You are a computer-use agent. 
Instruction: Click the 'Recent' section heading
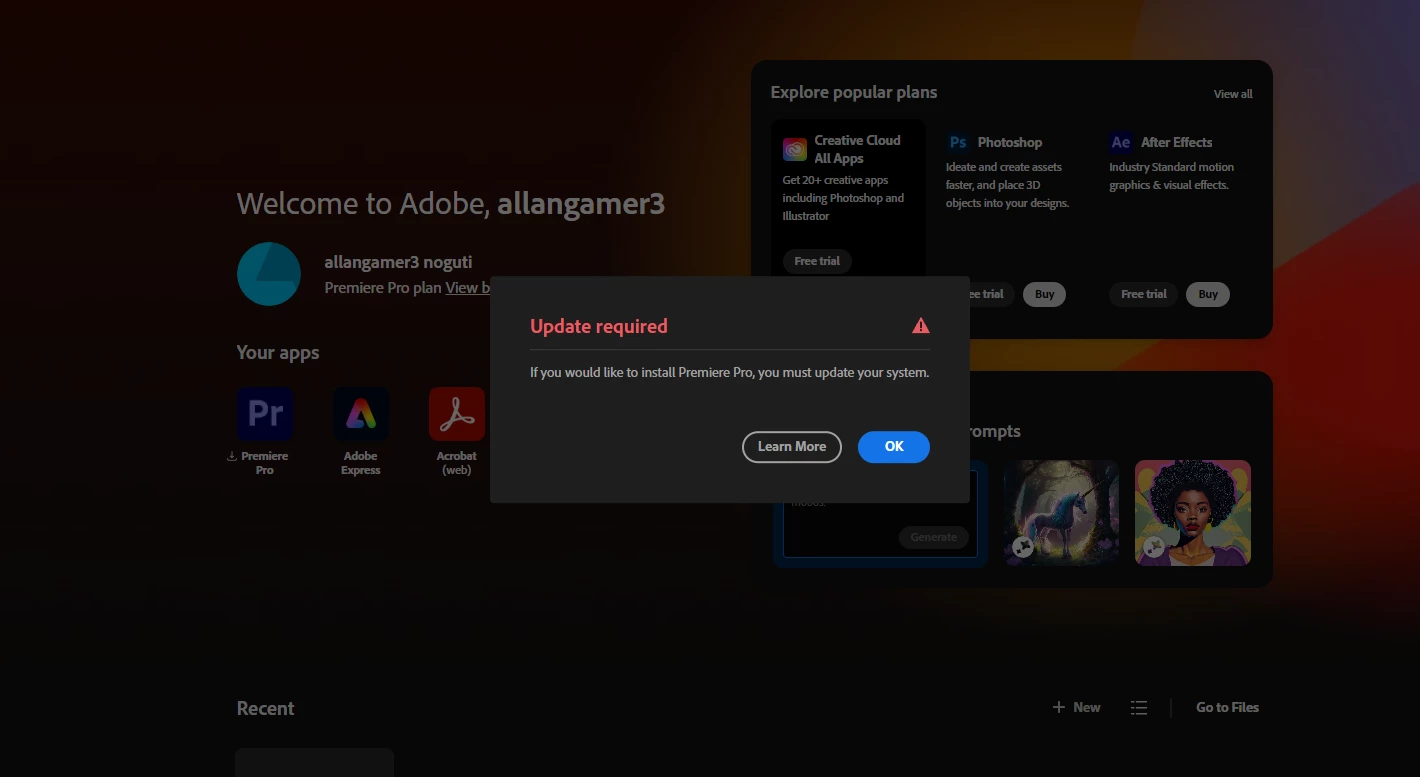(x=265, y=708)
